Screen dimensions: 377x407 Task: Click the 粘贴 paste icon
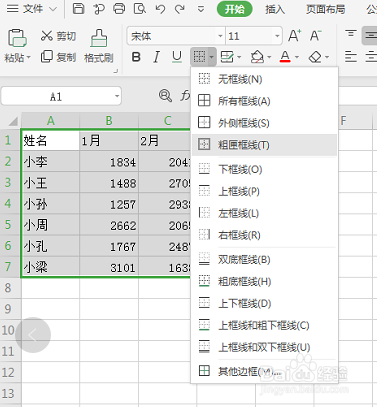click(17, 38)
